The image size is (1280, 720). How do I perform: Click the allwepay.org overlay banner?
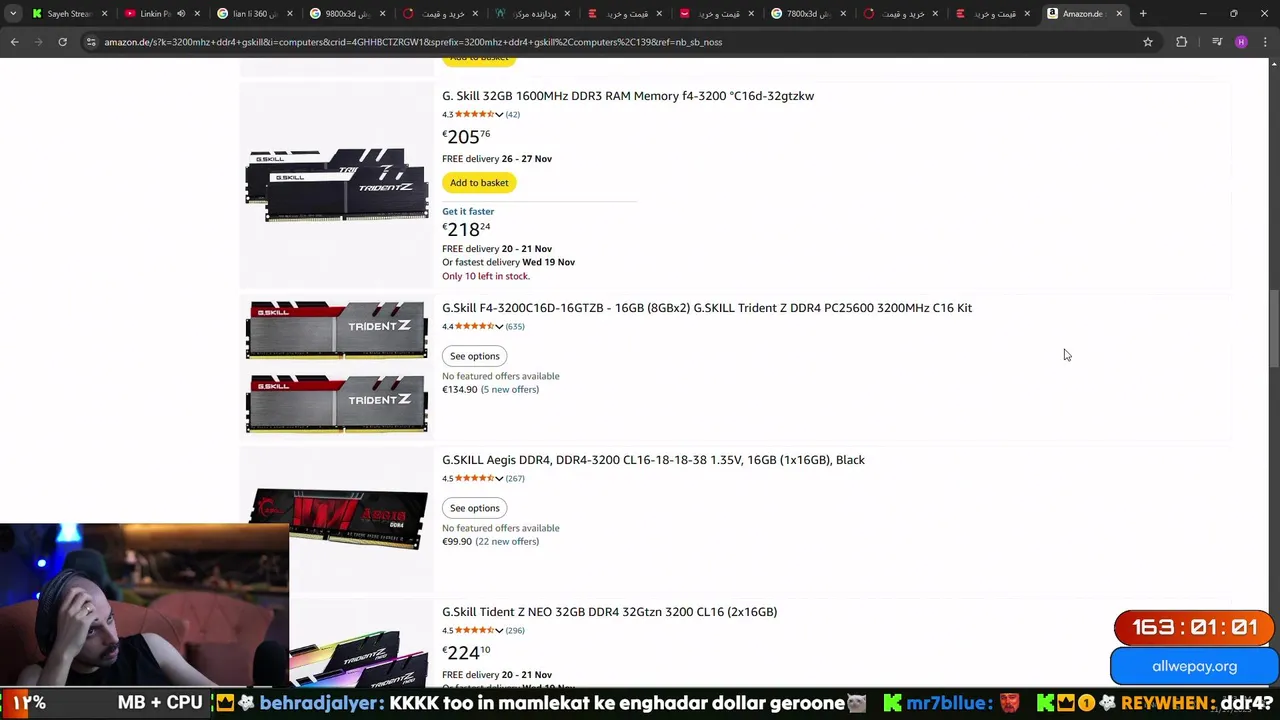[1194, 666]
